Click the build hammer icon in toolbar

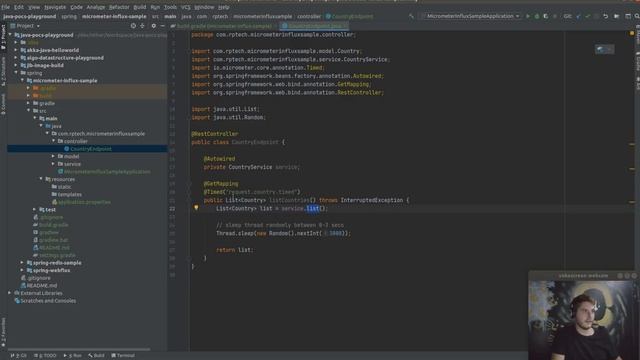pyautogui.click(x=411, y=16)
